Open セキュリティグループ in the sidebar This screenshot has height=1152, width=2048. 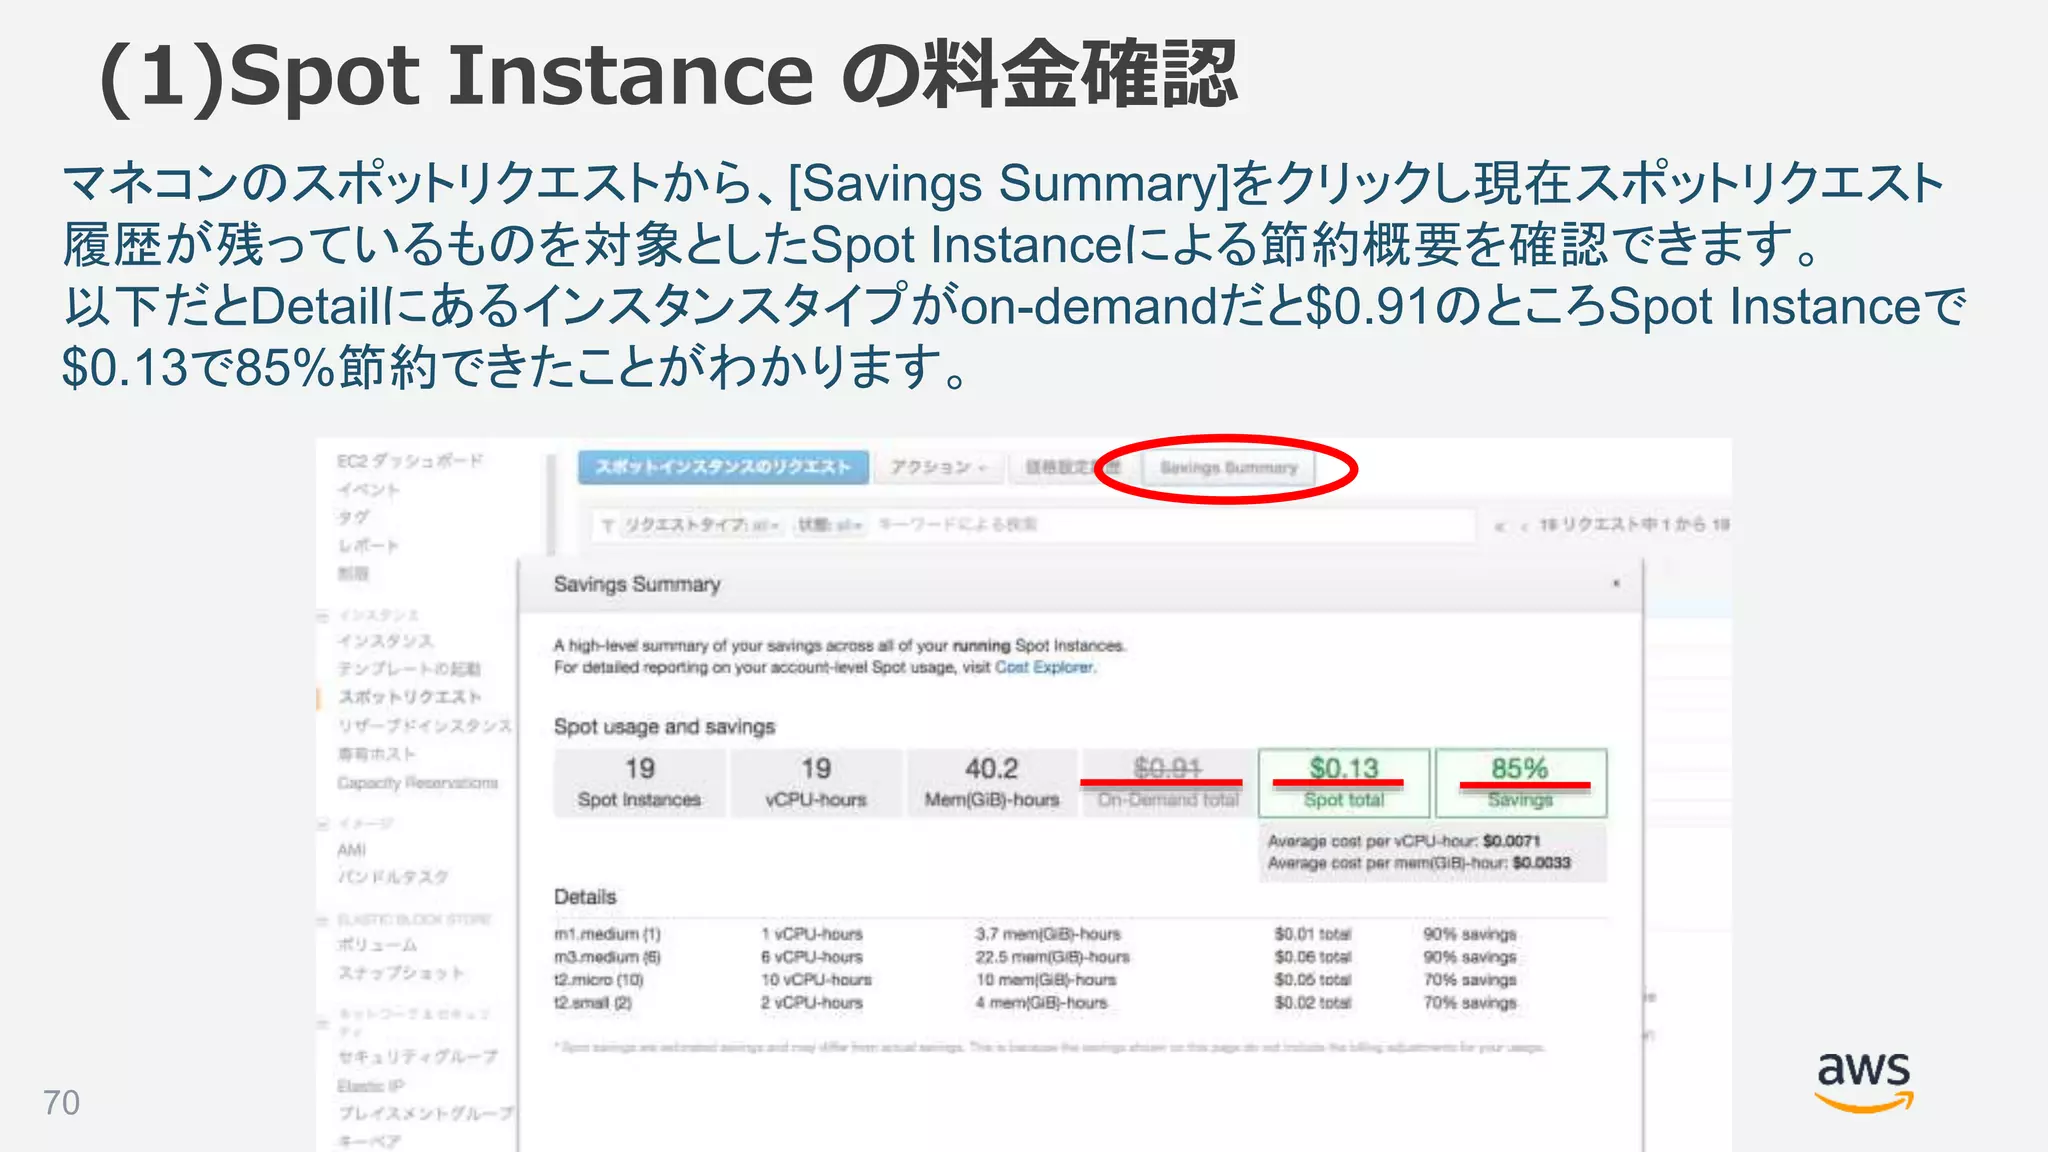point(417,1057)
